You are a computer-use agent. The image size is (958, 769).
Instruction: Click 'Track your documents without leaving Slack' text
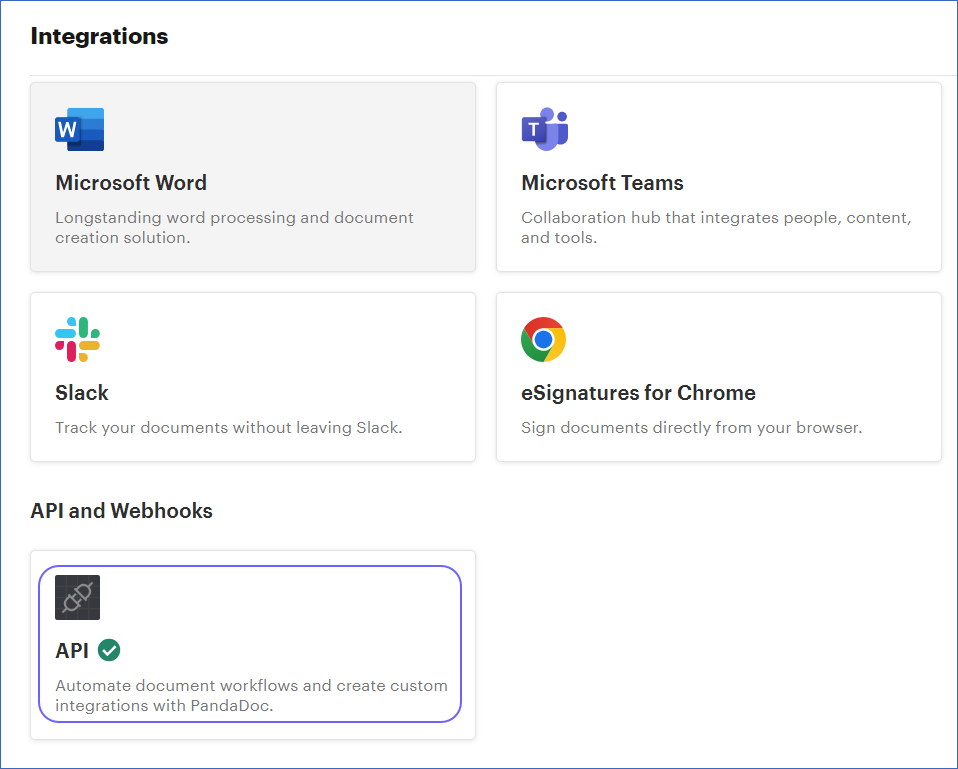click(x=229, y=428)
